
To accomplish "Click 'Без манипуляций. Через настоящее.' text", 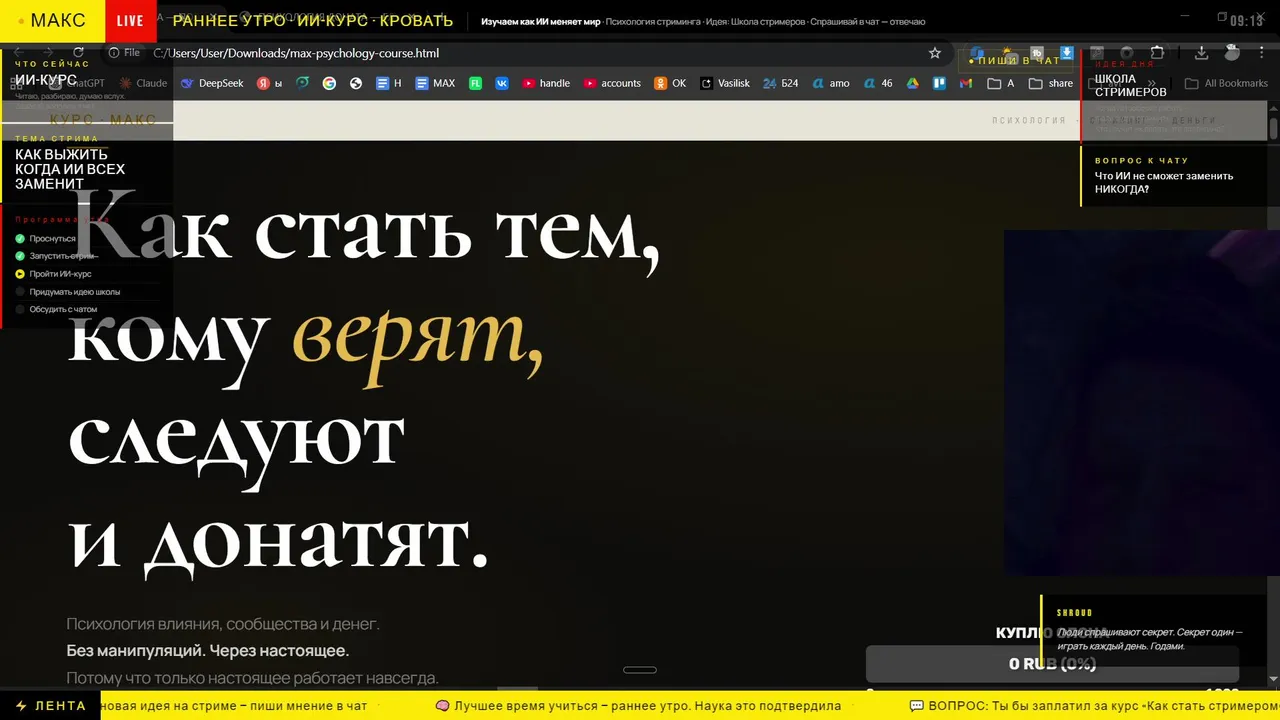I will [x=208, y=651].
